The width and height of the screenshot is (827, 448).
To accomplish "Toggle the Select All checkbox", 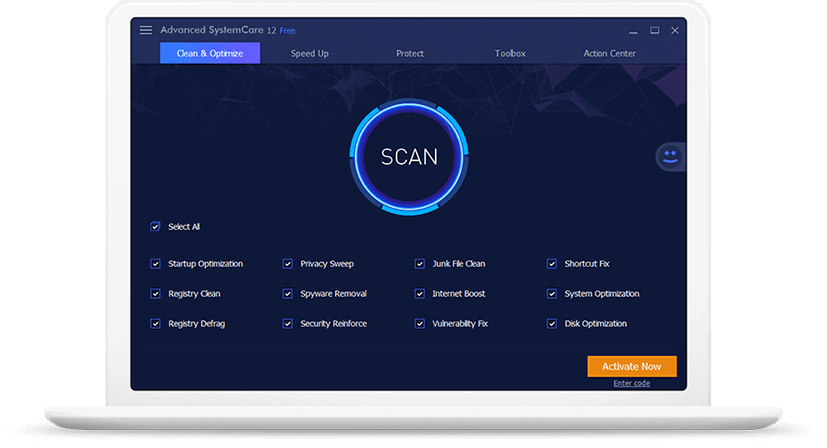I will click(155, 226).
